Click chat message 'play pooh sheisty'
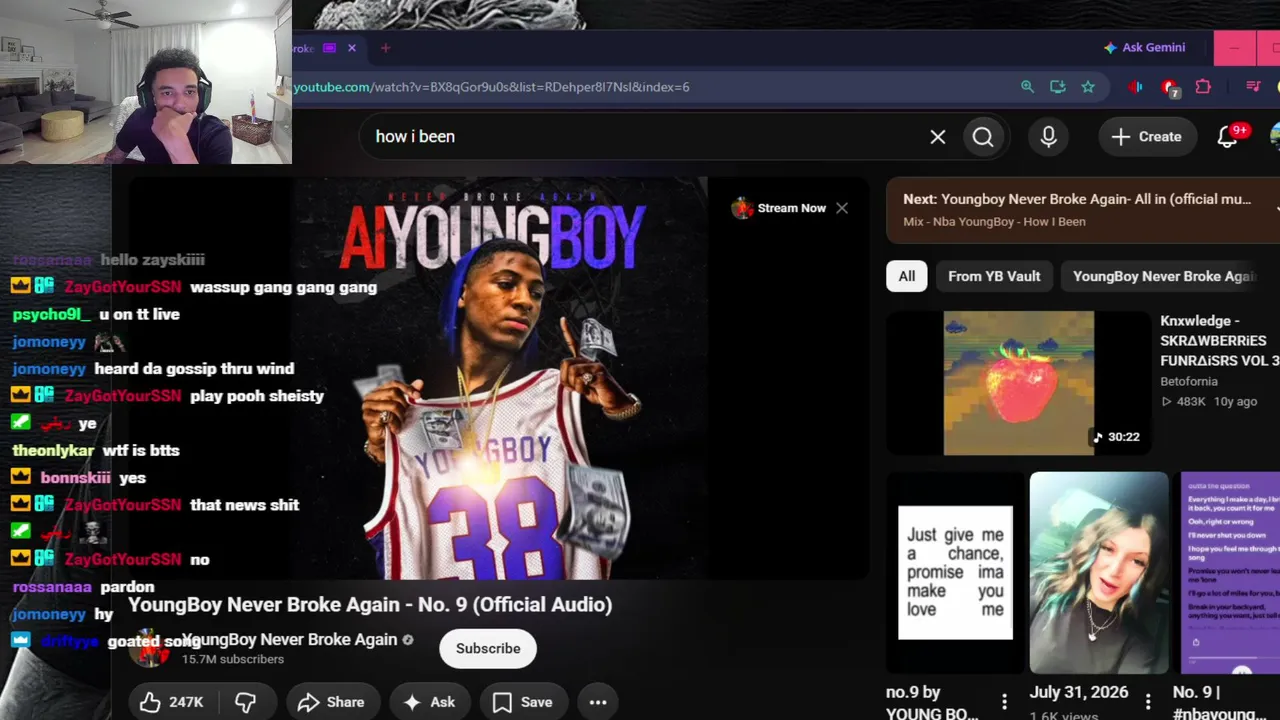The height and width of the screenshot is (720, 1280). tap(257, 396)
